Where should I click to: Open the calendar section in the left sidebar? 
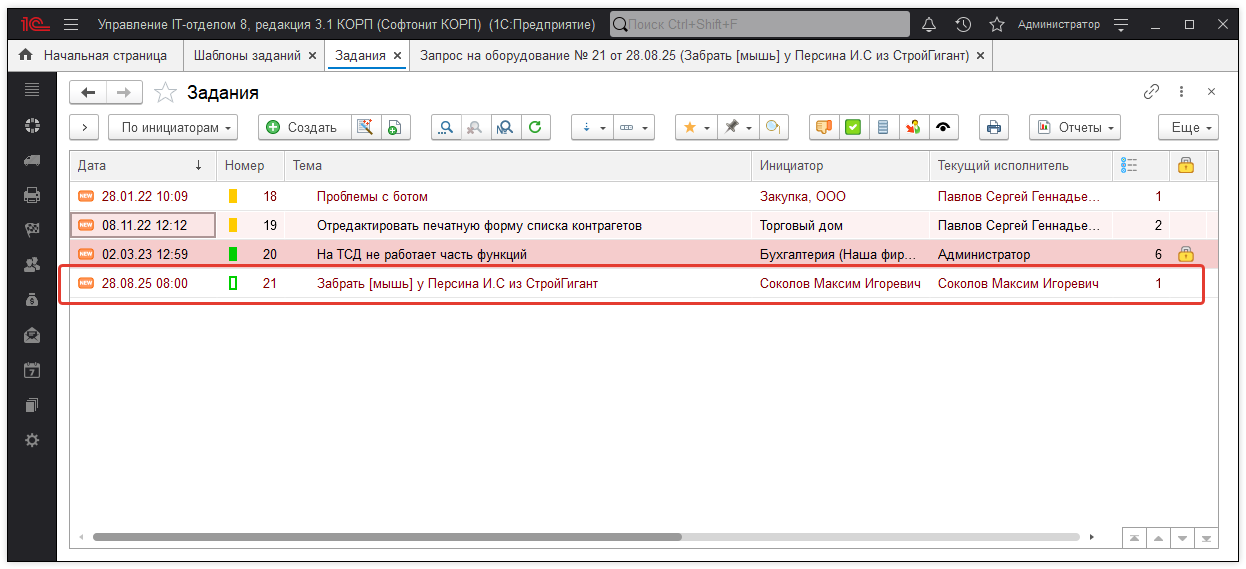[32, 370]
